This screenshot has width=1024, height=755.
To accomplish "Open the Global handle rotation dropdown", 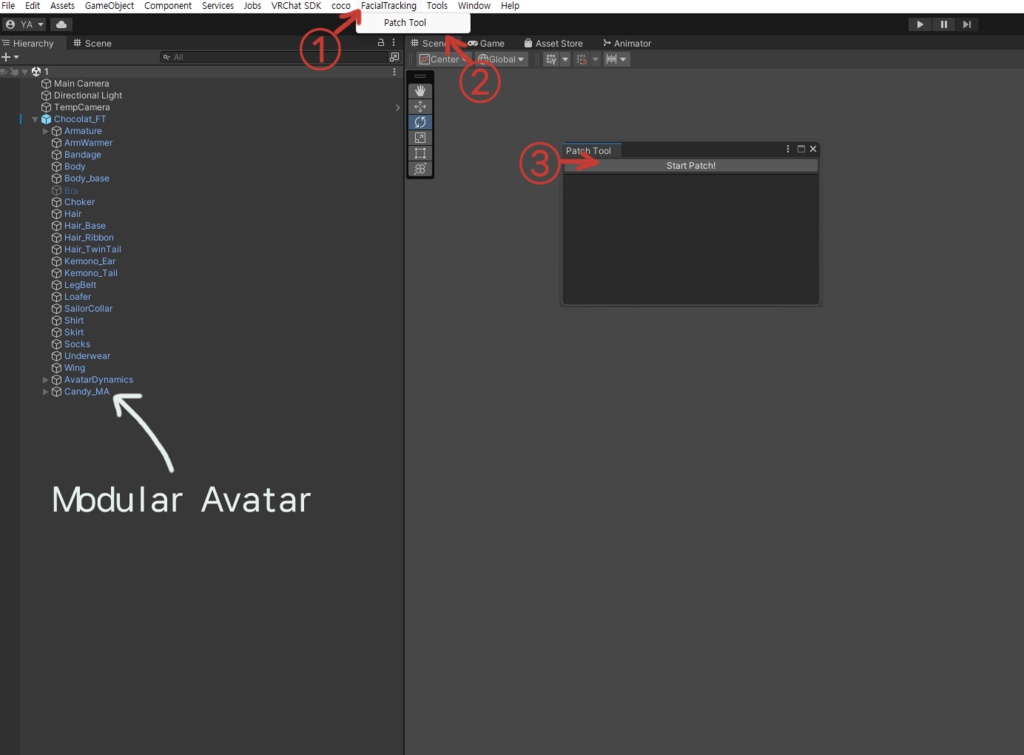I will tap(501, 59).
